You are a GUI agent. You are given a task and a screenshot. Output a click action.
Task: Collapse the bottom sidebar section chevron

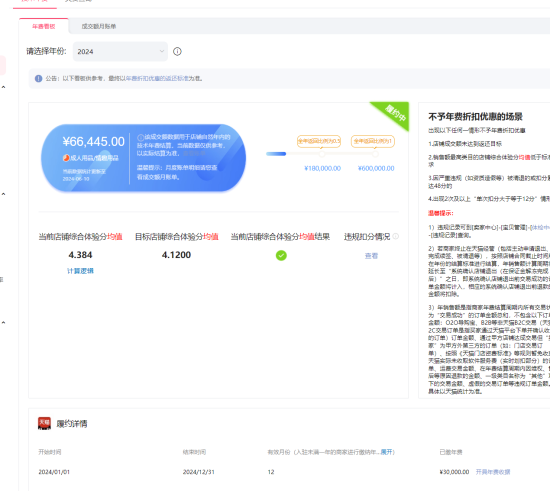[4, 323]
